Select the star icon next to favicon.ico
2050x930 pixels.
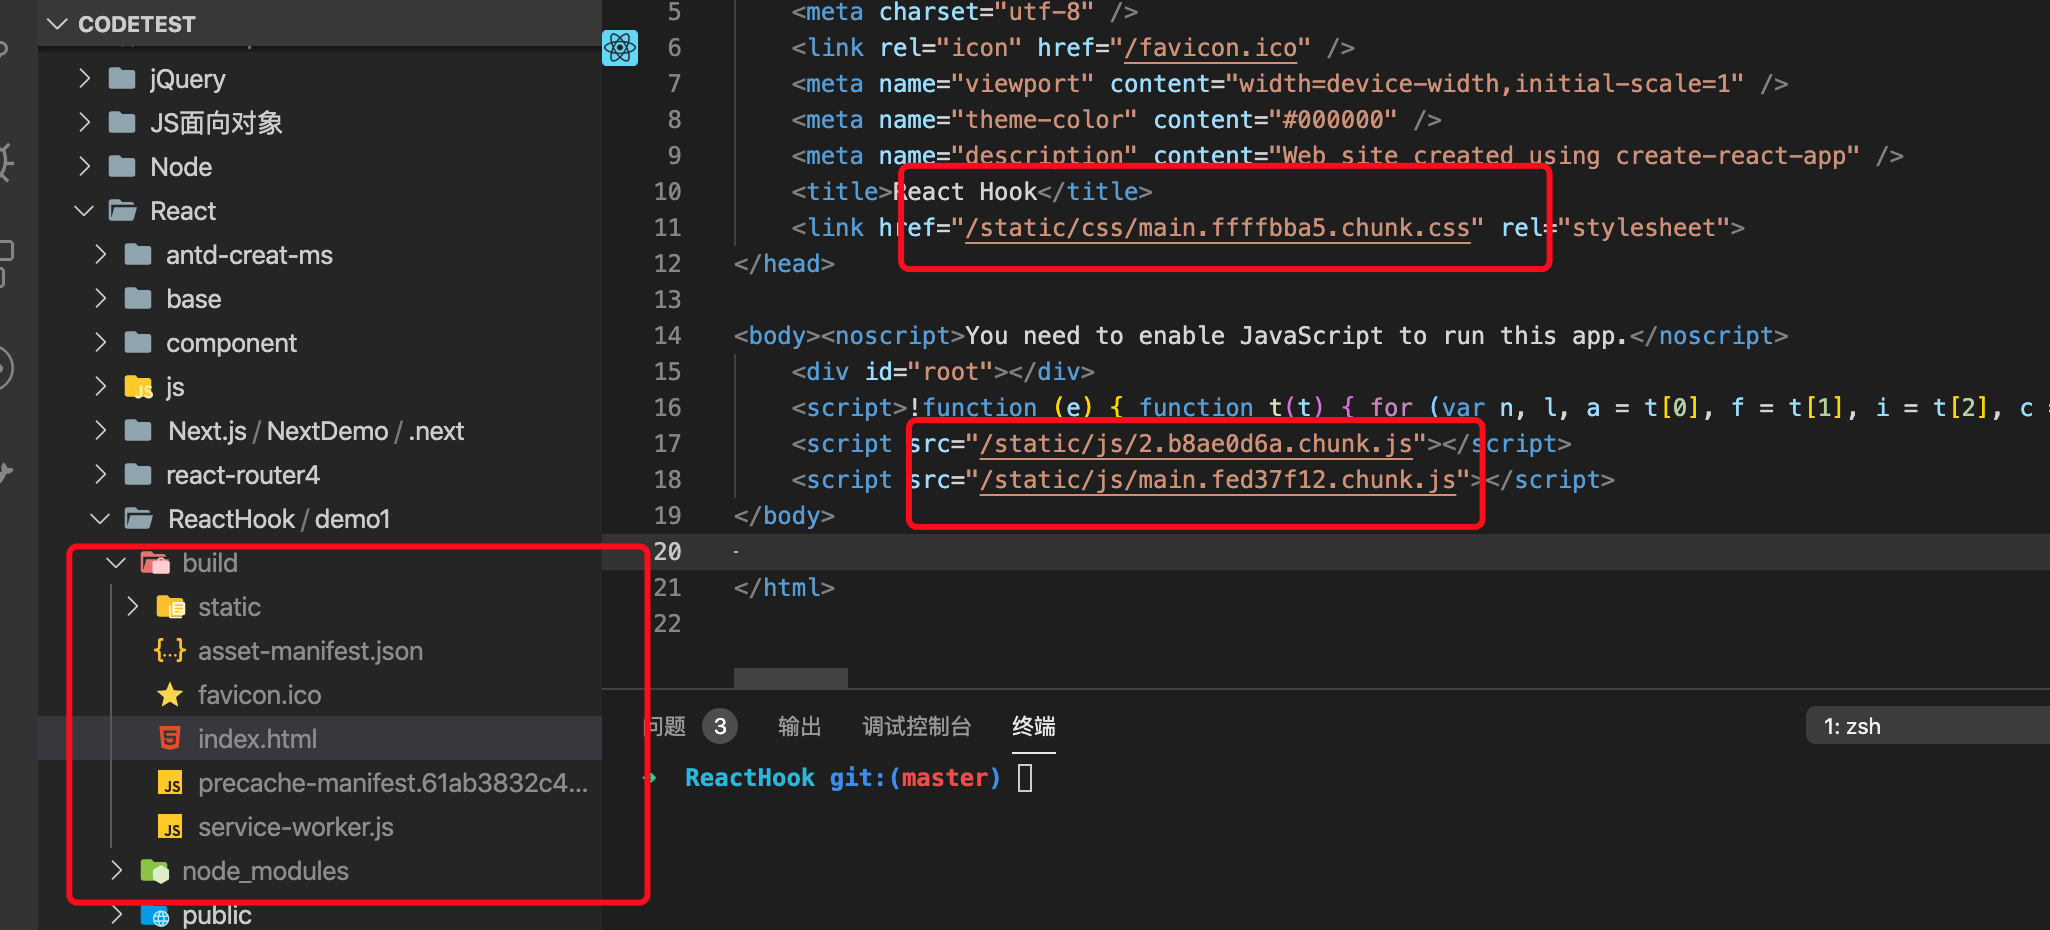(170, 694)
